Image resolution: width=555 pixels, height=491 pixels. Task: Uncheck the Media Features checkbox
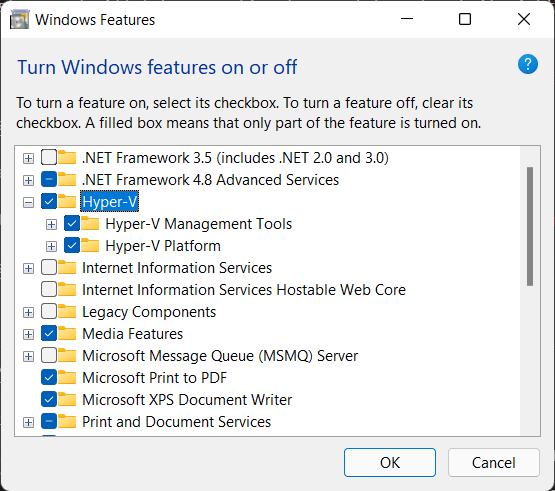pos(49,333)
